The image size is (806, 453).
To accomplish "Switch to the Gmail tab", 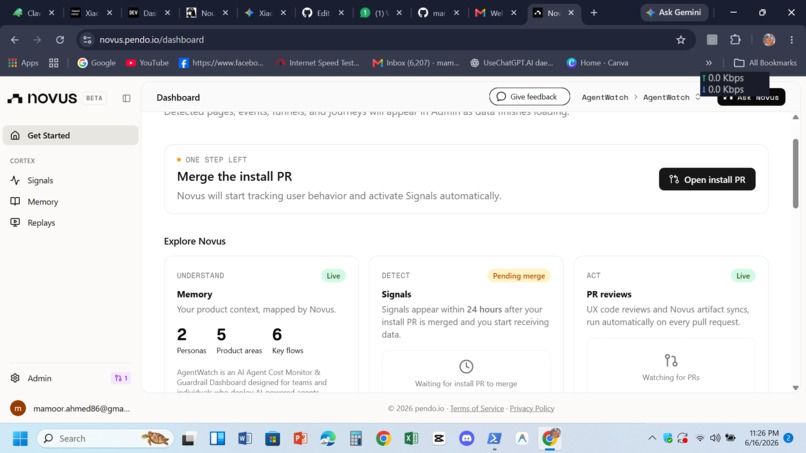I will [x=497, y=13].
